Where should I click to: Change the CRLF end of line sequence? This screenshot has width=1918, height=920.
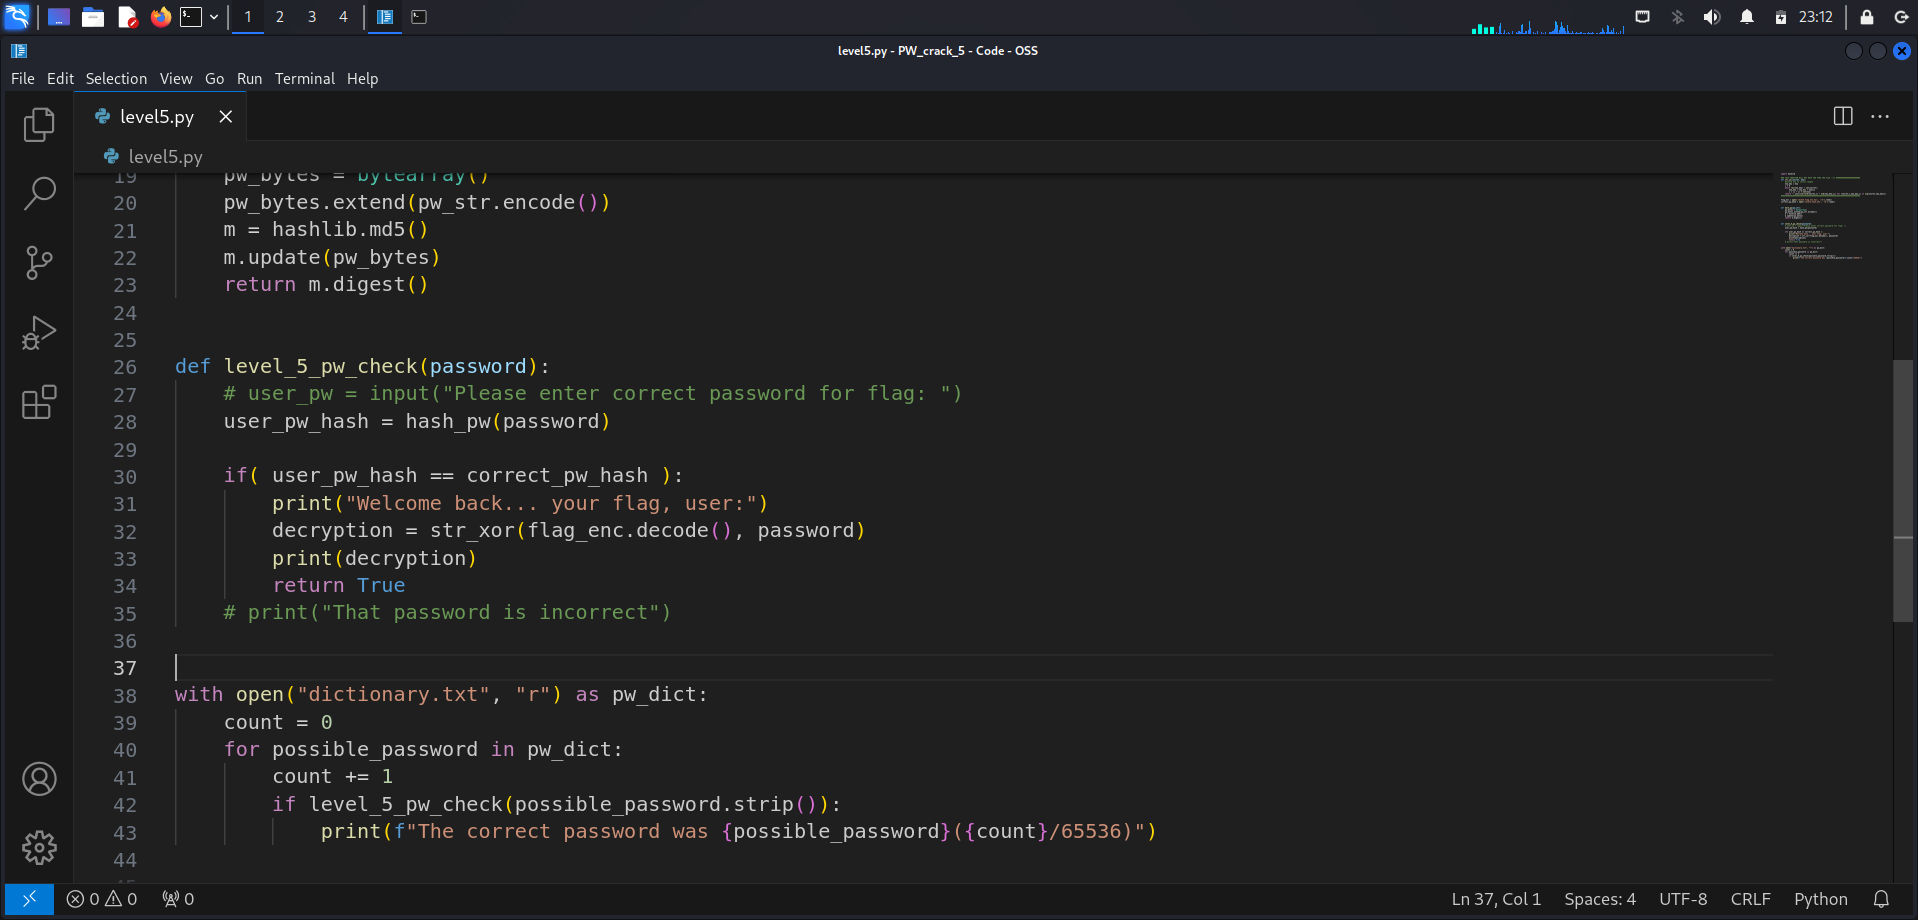click(x=1750, y=899)
